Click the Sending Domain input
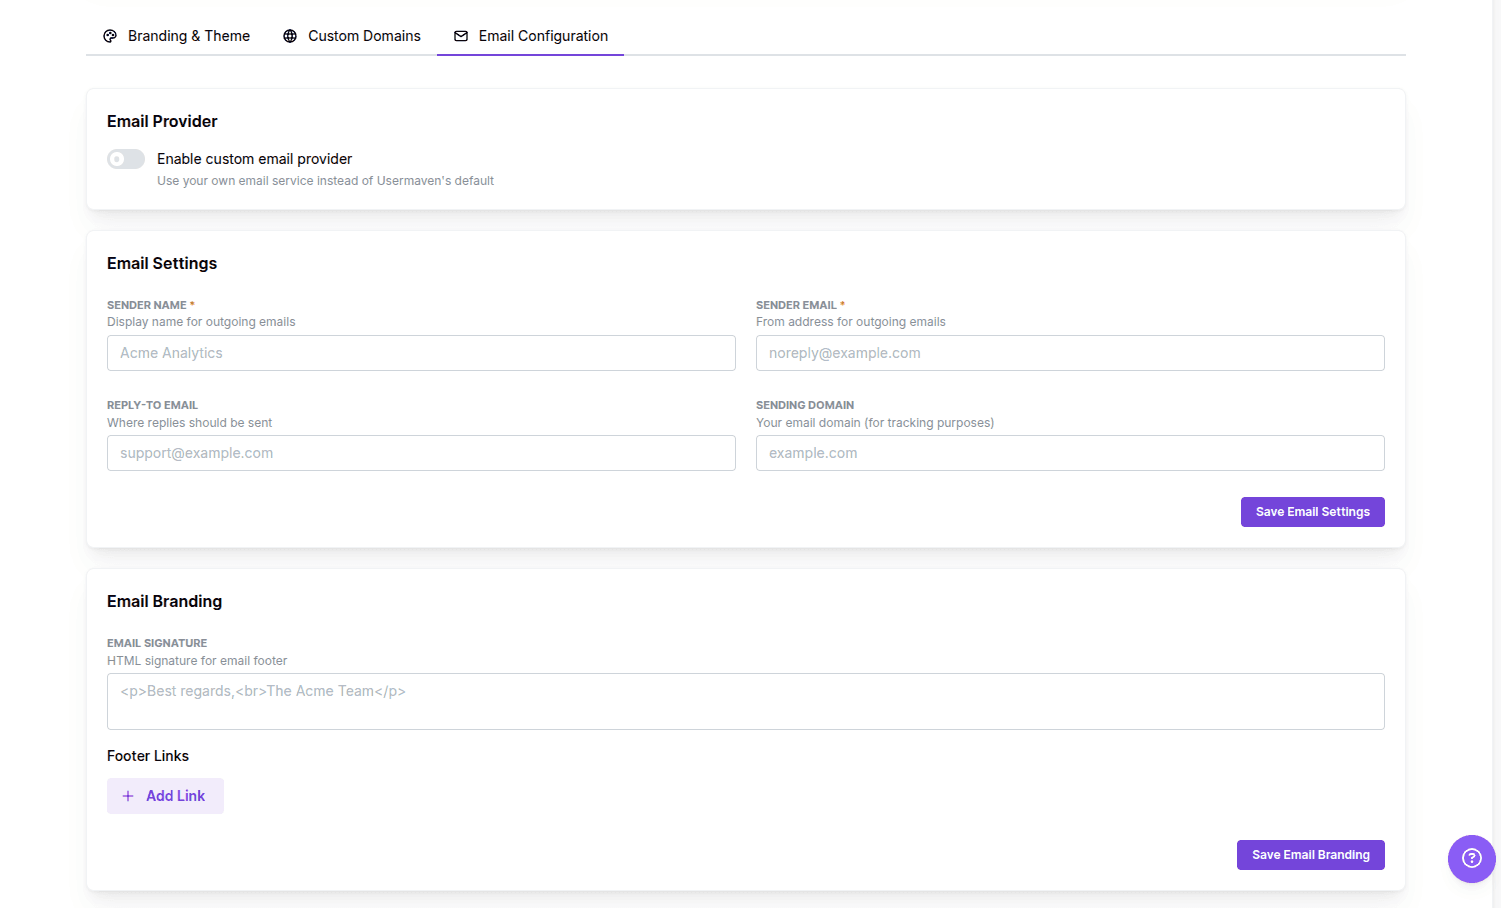Viewport: 1501px width, 908px height. click(1069, 452)
